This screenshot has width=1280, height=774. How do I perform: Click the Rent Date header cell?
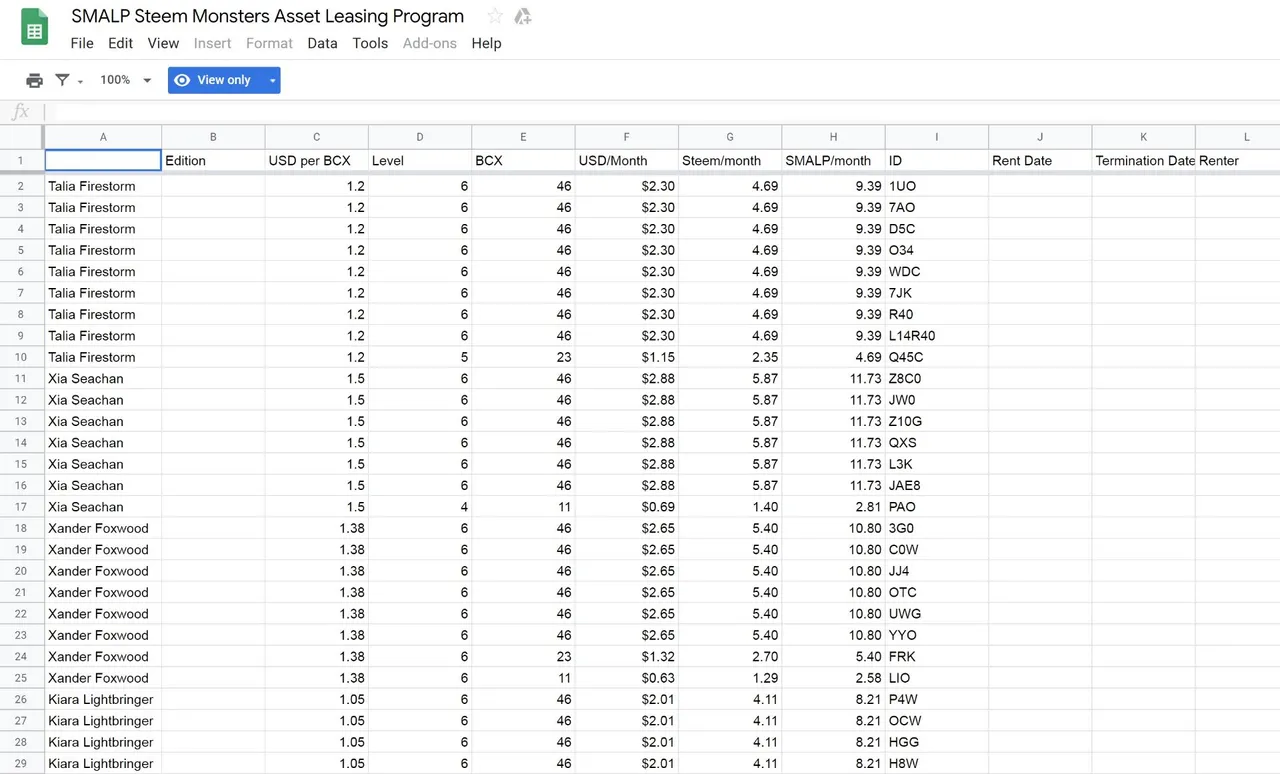click(1040, 160)
